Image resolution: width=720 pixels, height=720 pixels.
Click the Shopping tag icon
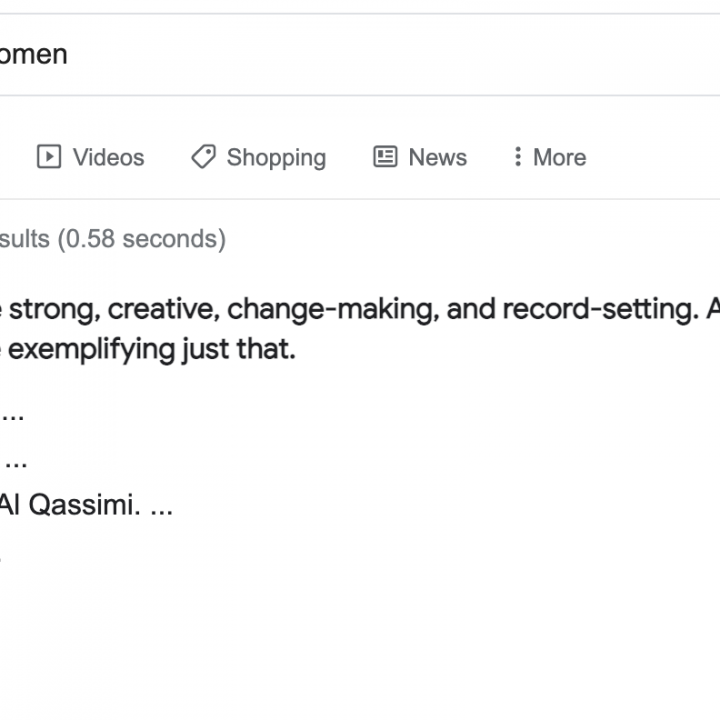(x=203, y=157)
